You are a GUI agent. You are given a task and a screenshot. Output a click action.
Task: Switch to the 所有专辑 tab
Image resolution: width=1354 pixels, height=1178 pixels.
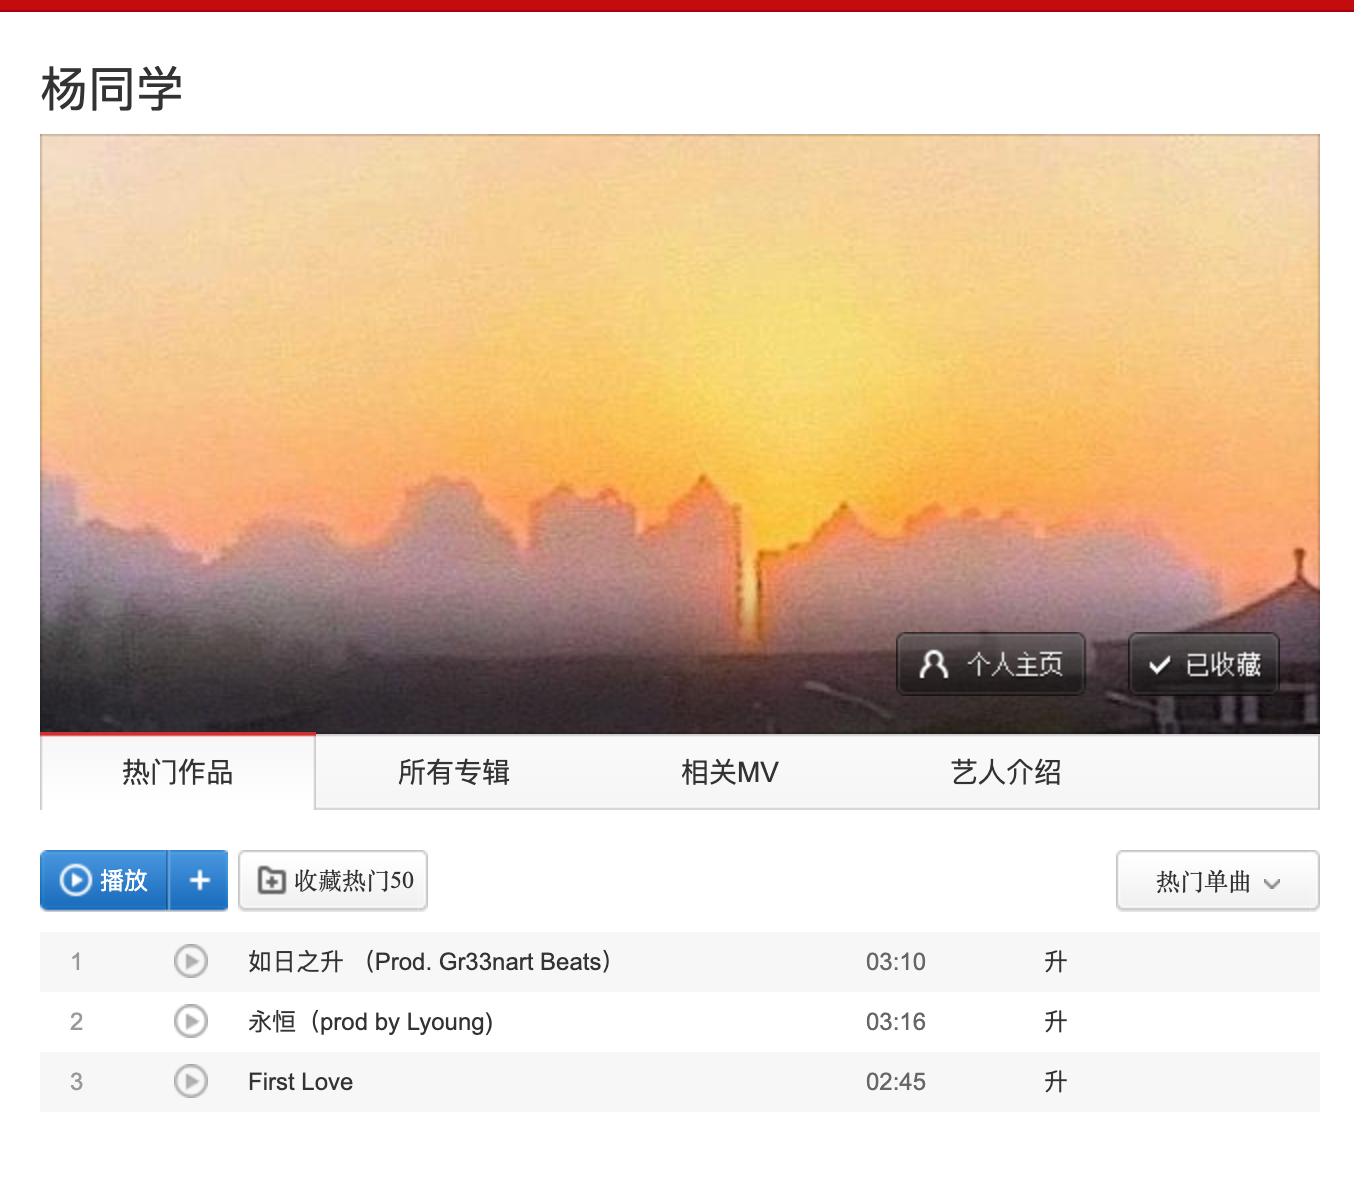(x=453, y=772)
